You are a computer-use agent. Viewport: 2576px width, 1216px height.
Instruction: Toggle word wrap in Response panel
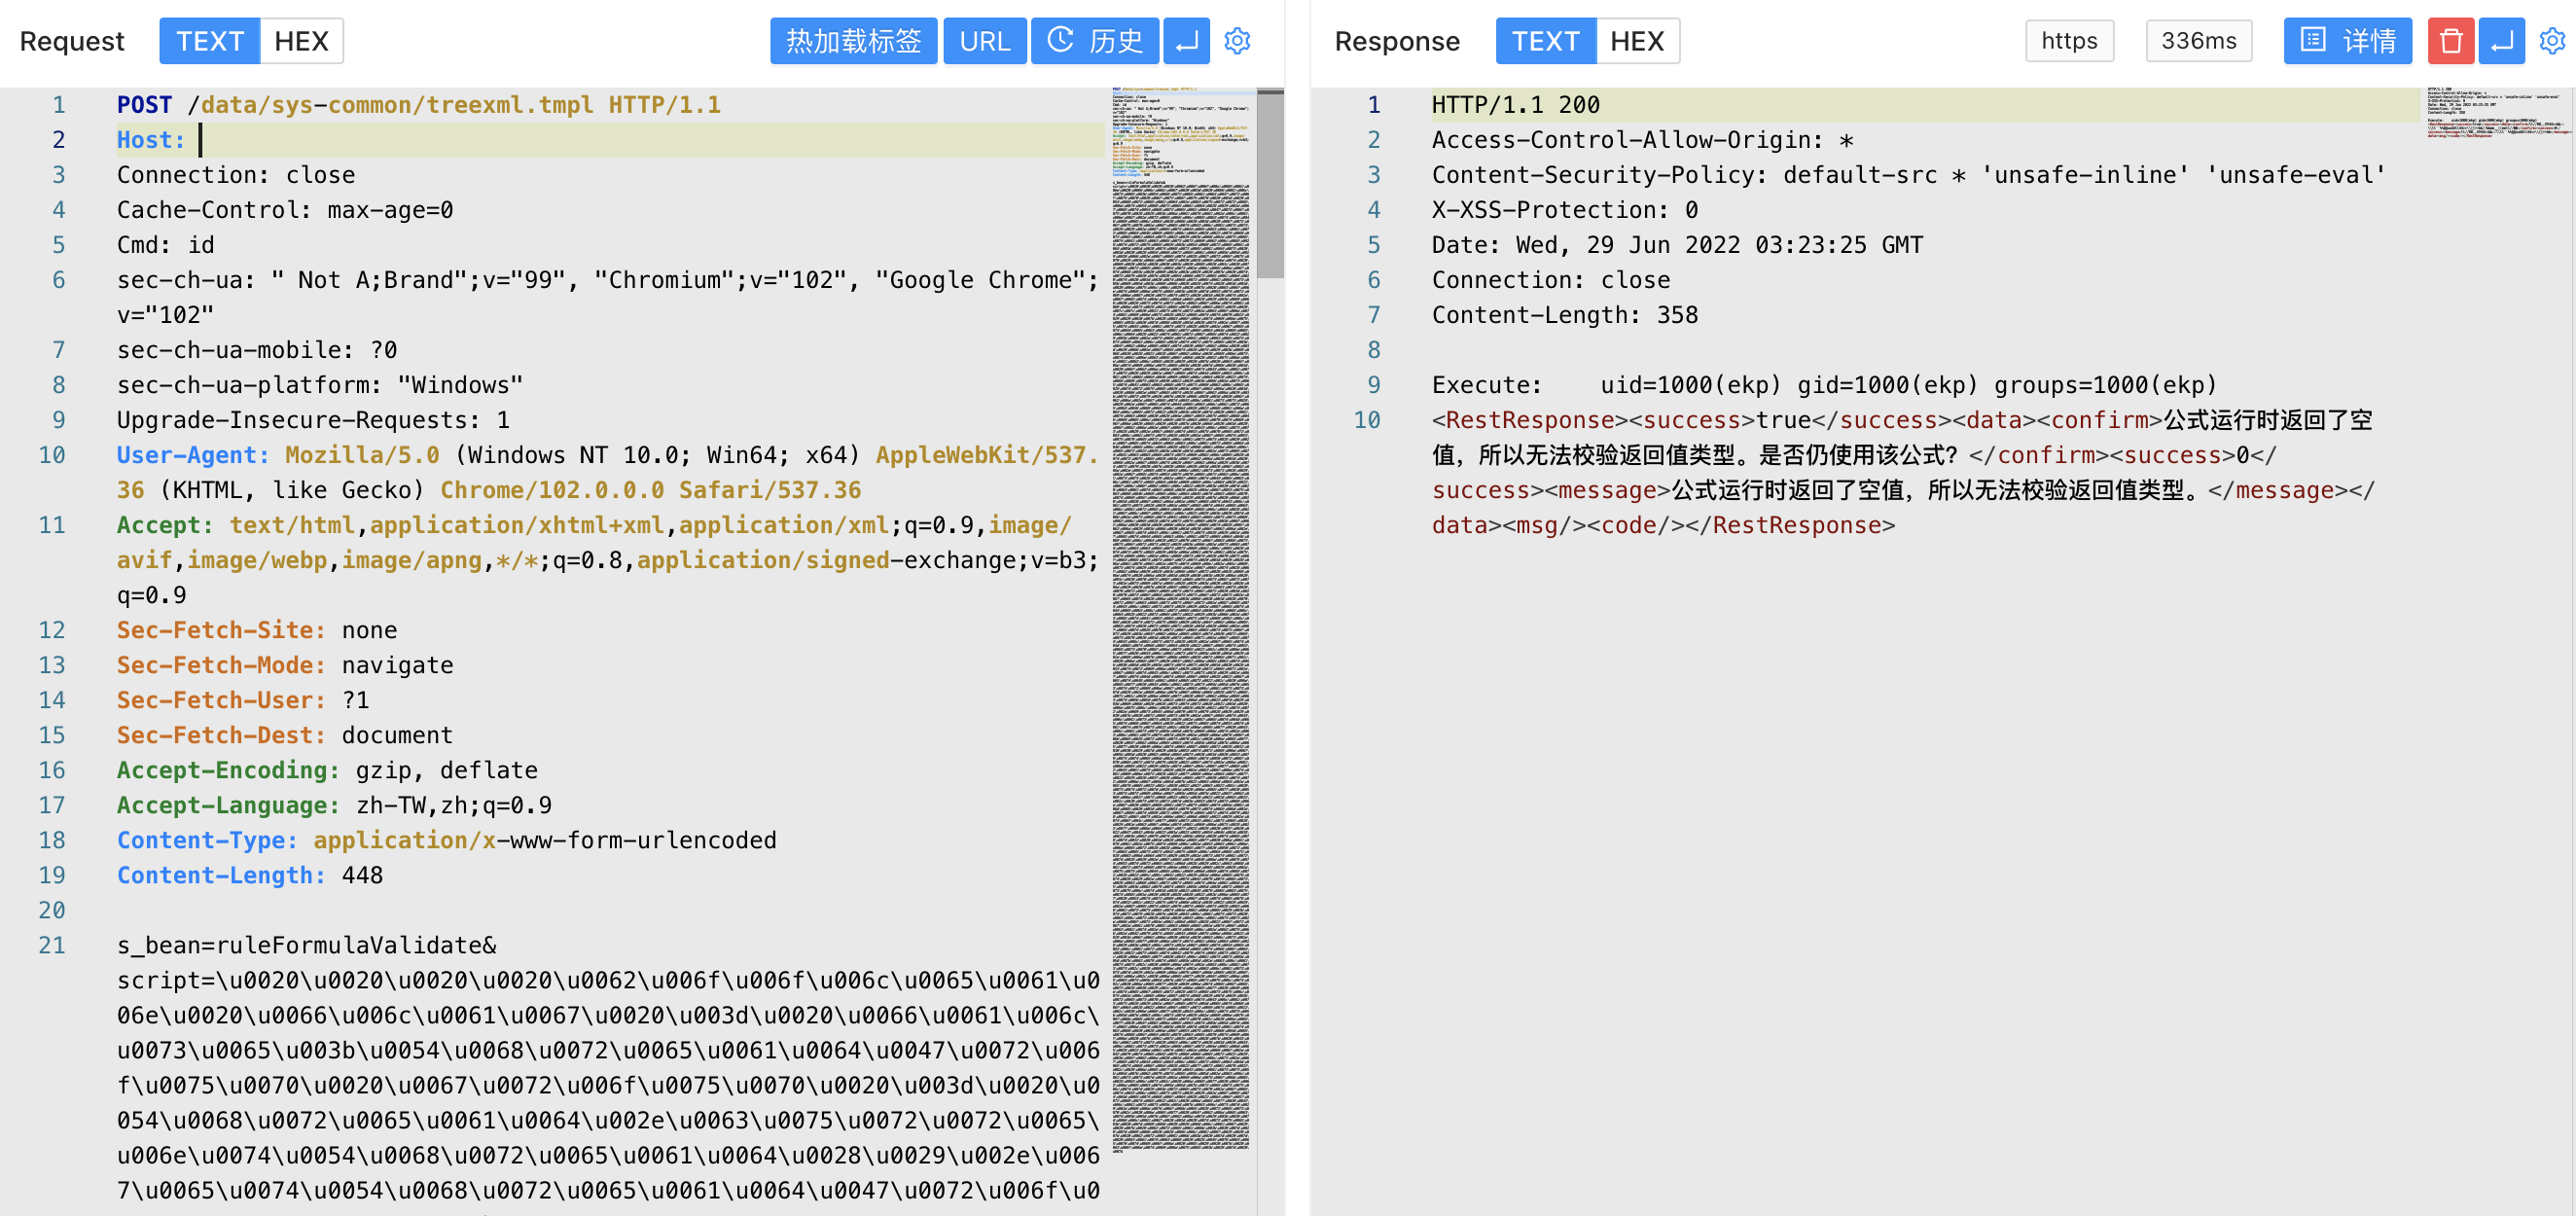[x=2501, y=41]
